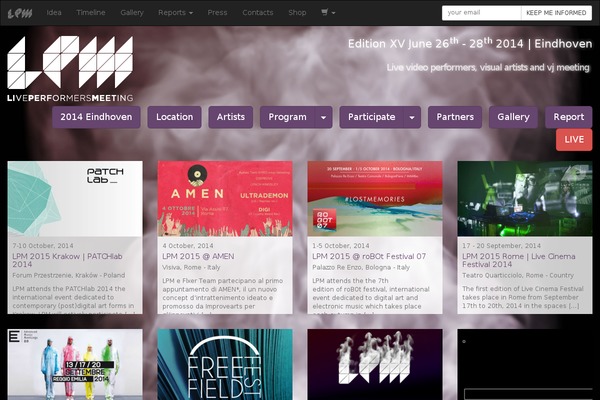Click 'Visiva, Rome - Italy' venue text
Screen dimensions: 600x400
pyautogui.click(x=191, y=267)
